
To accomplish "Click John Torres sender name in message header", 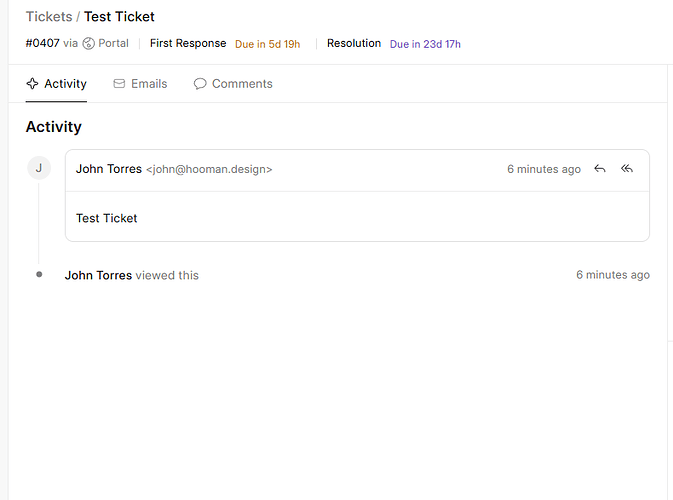I will click(109, 169).
